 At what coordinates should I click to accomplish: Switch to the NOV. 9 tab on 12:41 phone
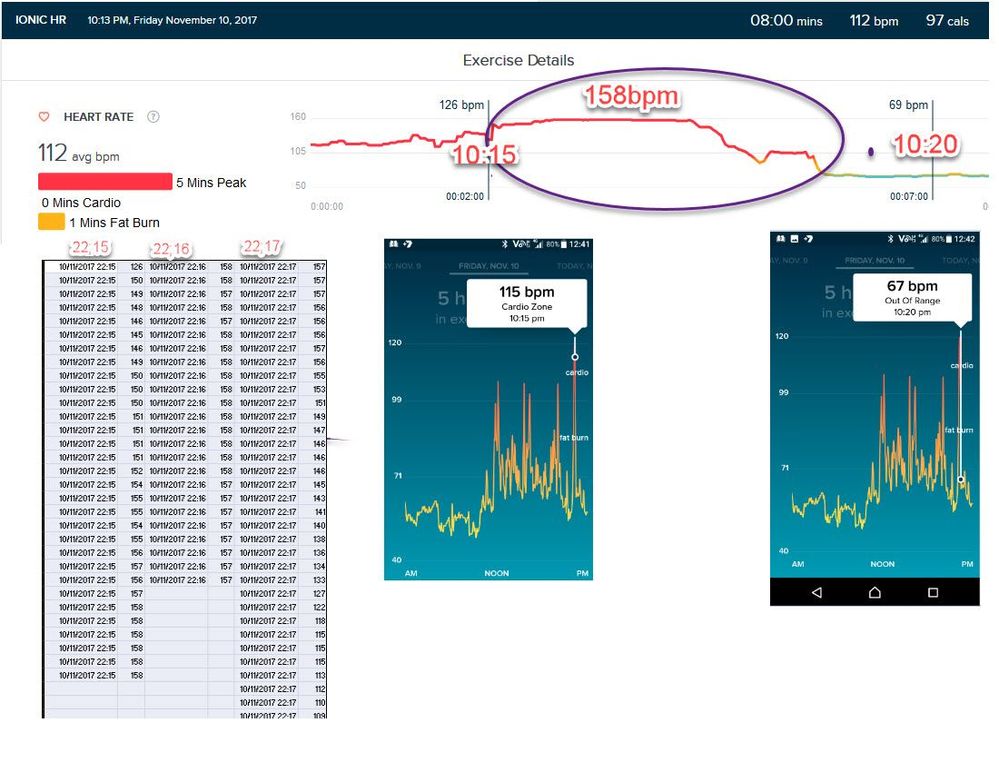coord(403,266)
